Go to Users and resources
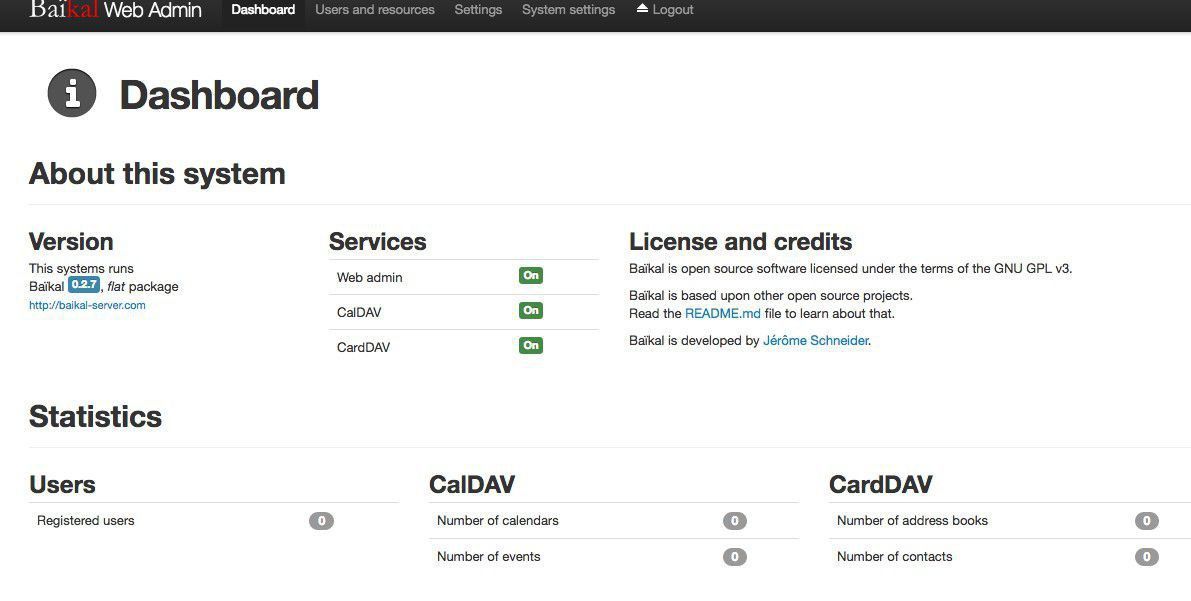 pyautogui.click(x=375, y=10)
